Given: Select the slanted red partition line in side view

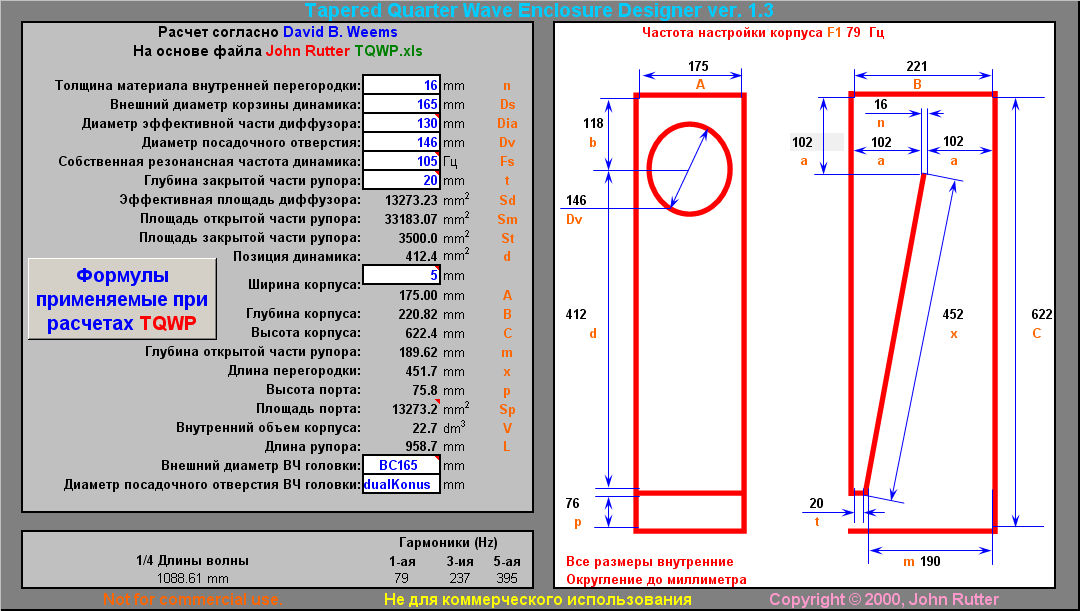Looking at the screenshot, I should point(893,332).
